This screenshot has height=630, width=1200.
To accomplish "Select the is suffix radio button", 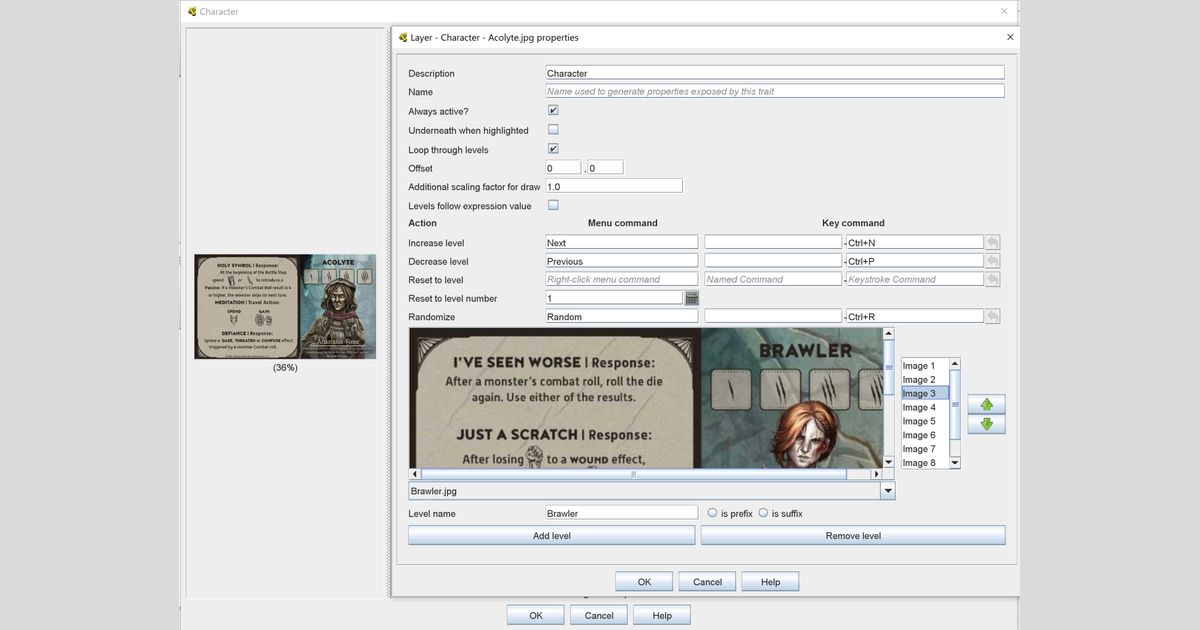I will [x=763, y=512].
